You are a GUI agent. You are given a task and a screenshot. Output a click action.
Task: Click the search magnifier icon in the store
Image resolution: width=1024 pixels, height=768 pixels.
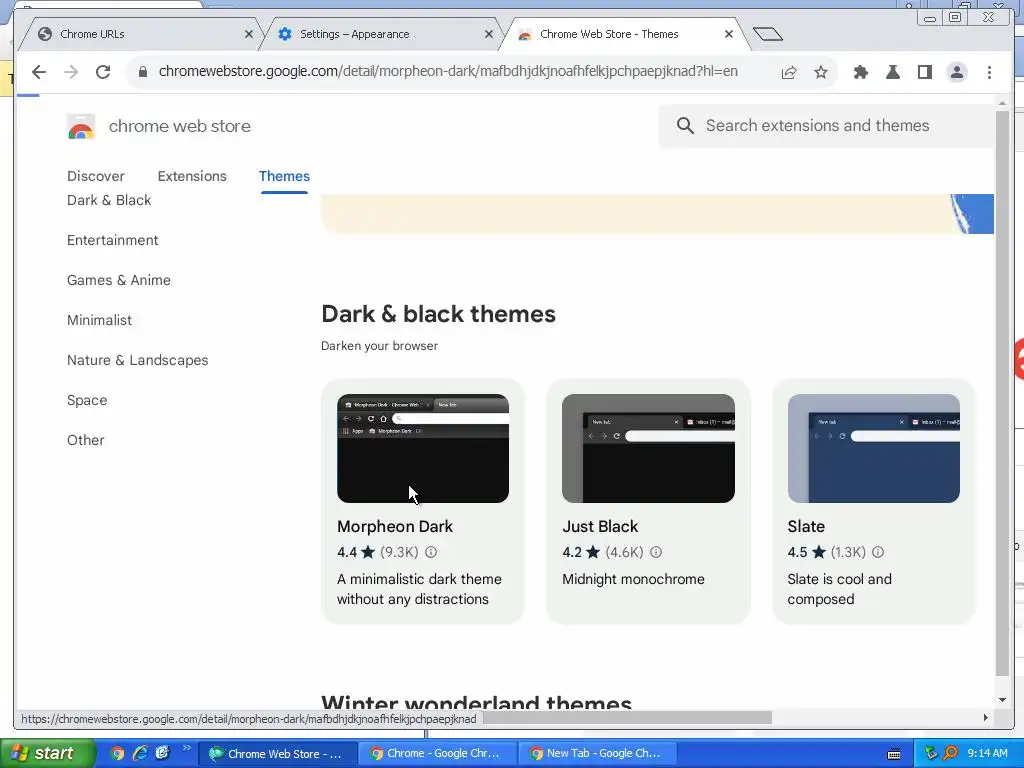tap(685, 125)
